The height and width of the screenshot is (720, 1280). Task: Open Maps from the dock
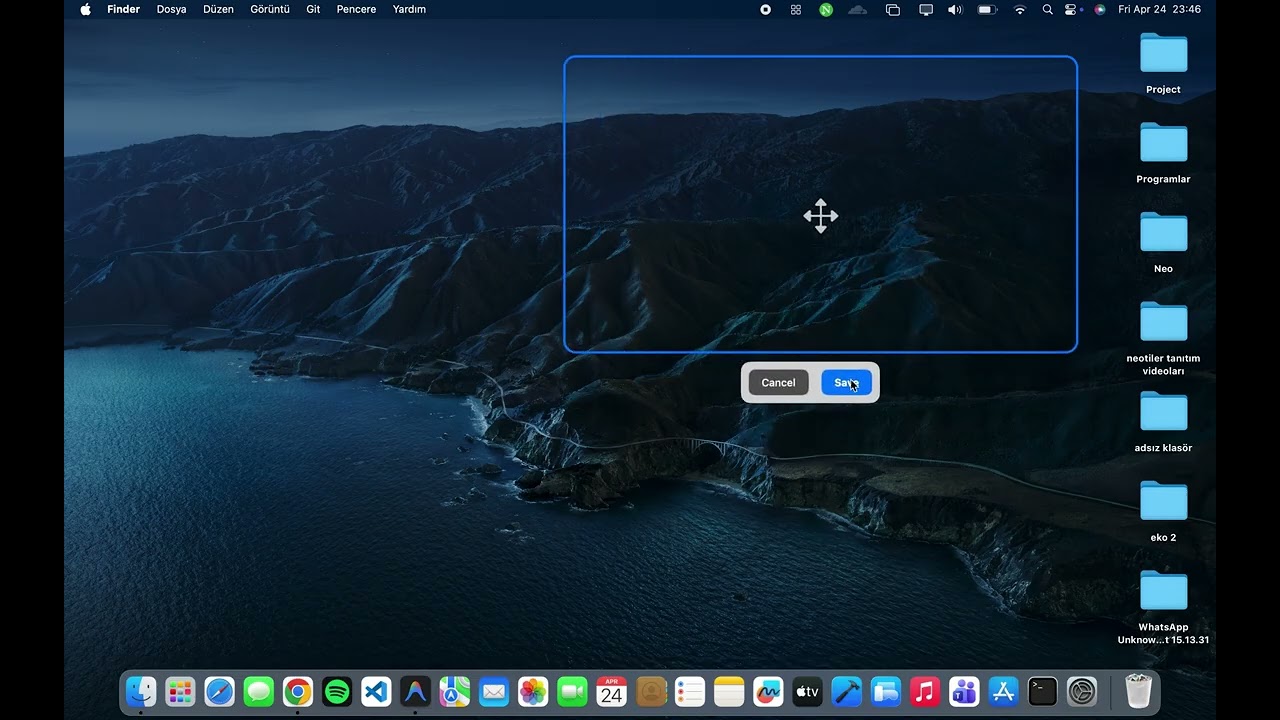(454, 691)
